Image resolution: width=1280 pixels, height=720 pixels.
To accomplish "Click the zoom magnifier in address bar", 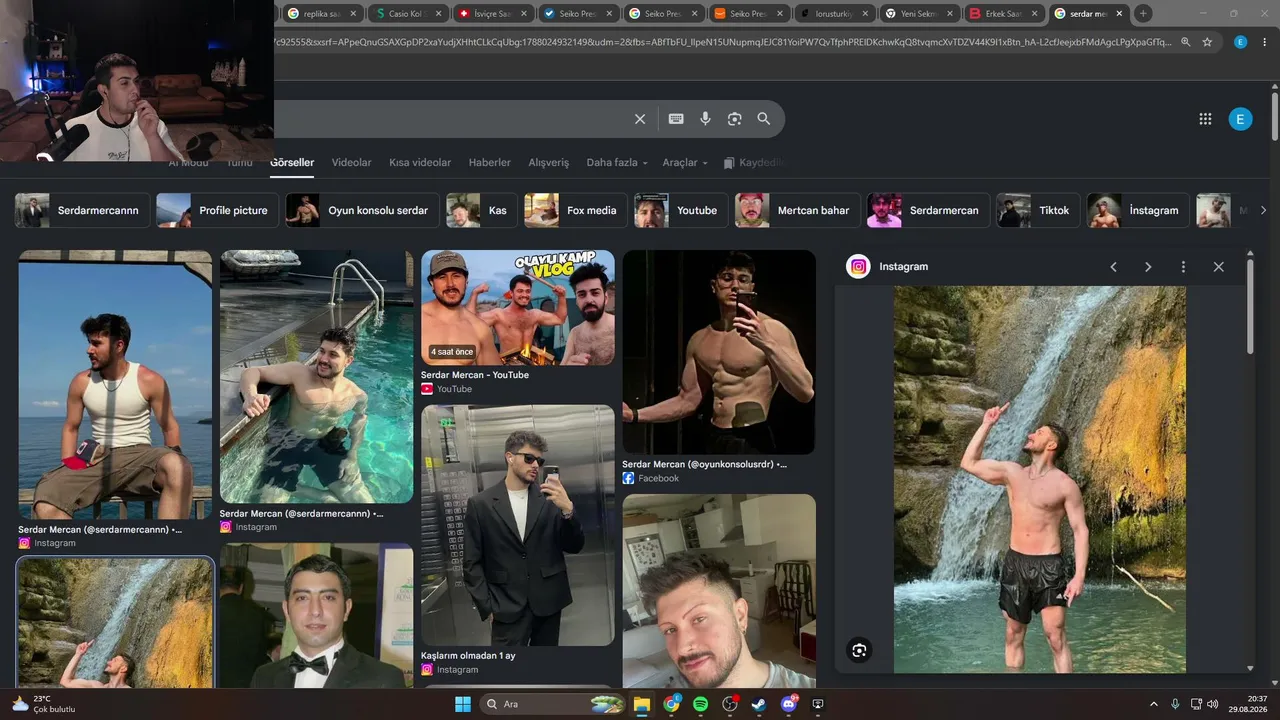I will [x=1185, y=42].
